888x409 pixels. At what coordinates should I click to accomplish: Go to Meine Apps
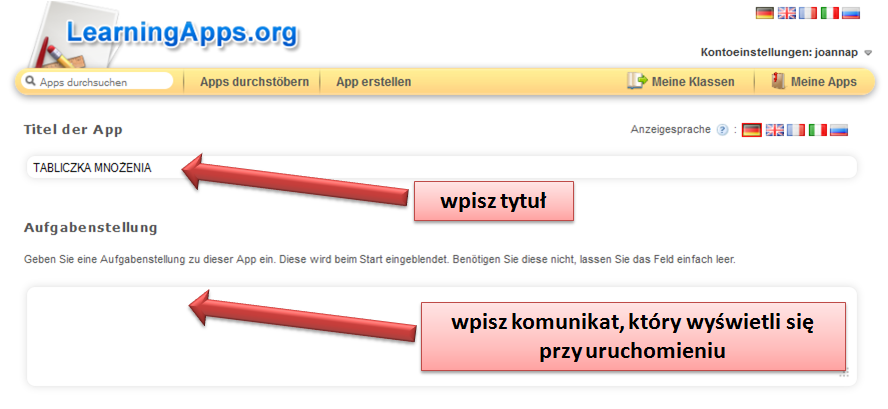point(813,82)
